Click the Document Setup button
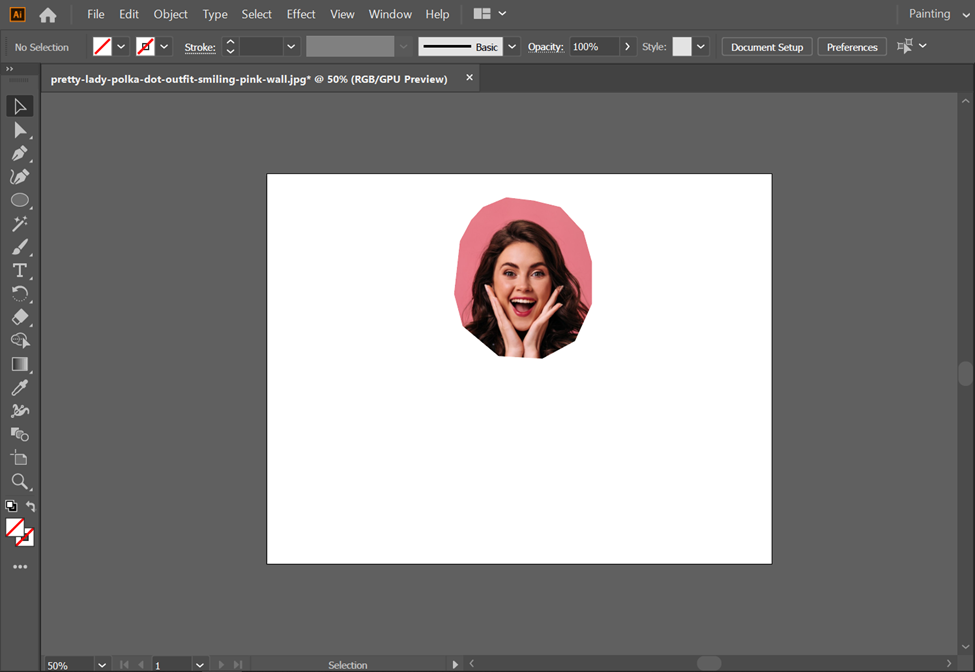This screenshot has width=975, height=672. tap(767, 47)
